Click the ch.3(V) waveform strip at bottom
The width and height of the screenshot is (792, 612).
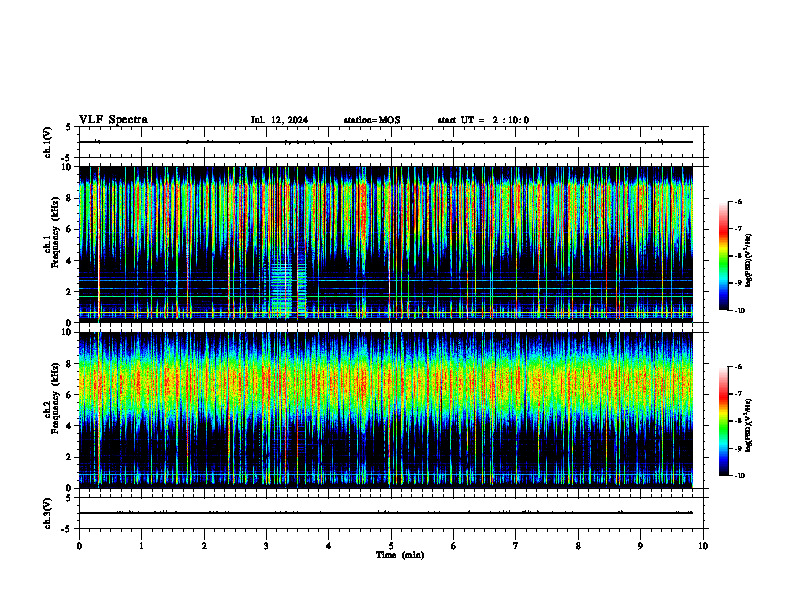(x=391, y=513)
